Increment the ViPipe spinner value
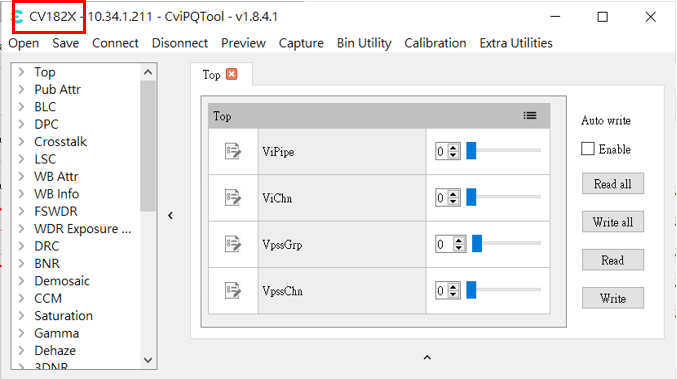The image size is (677, 379). [453, 148]
